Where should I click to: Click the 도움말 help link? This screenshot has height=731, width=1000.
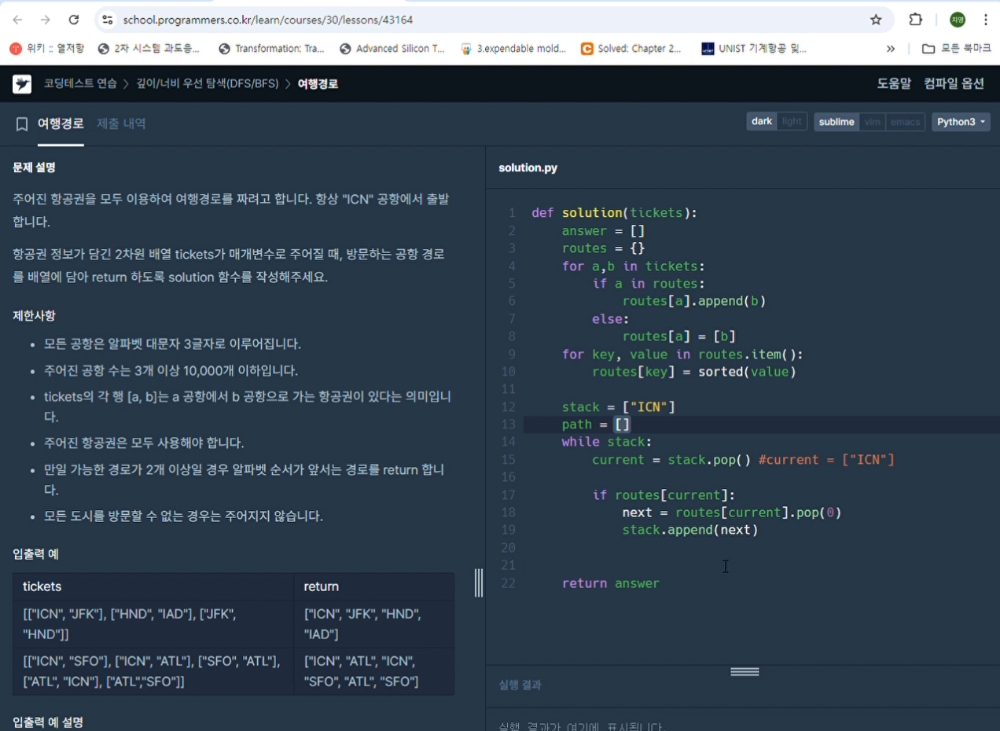coord(893,84)
